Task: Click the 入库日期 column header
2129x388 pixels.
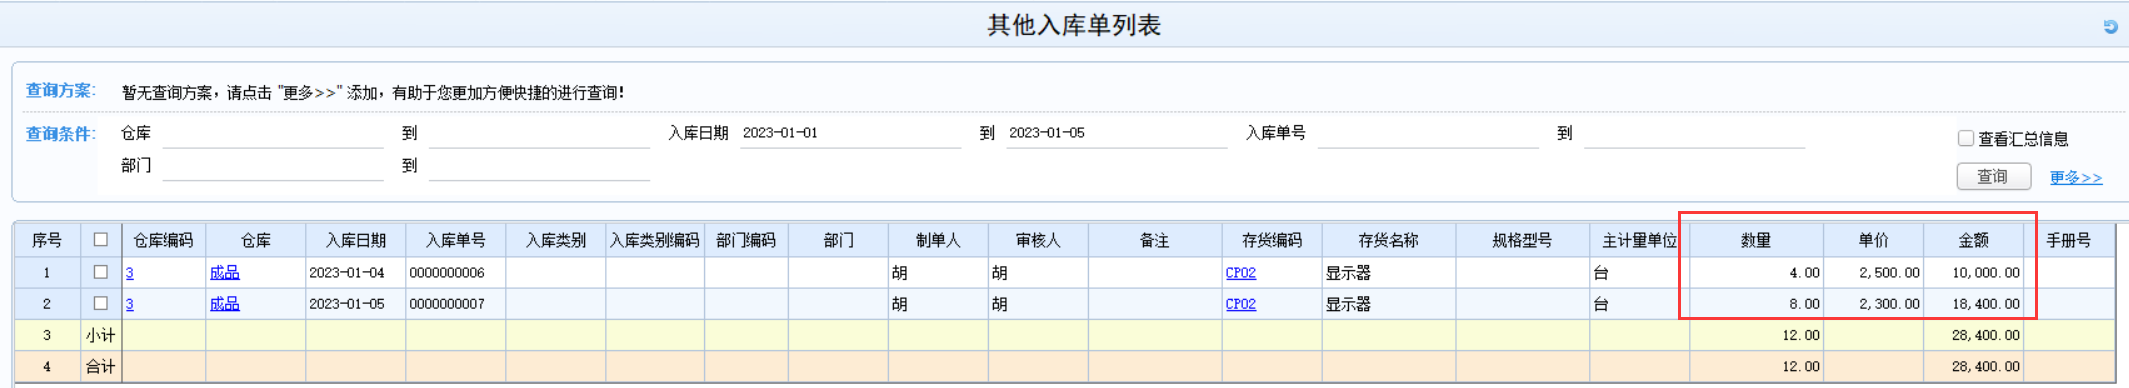Action: [355, 240]
